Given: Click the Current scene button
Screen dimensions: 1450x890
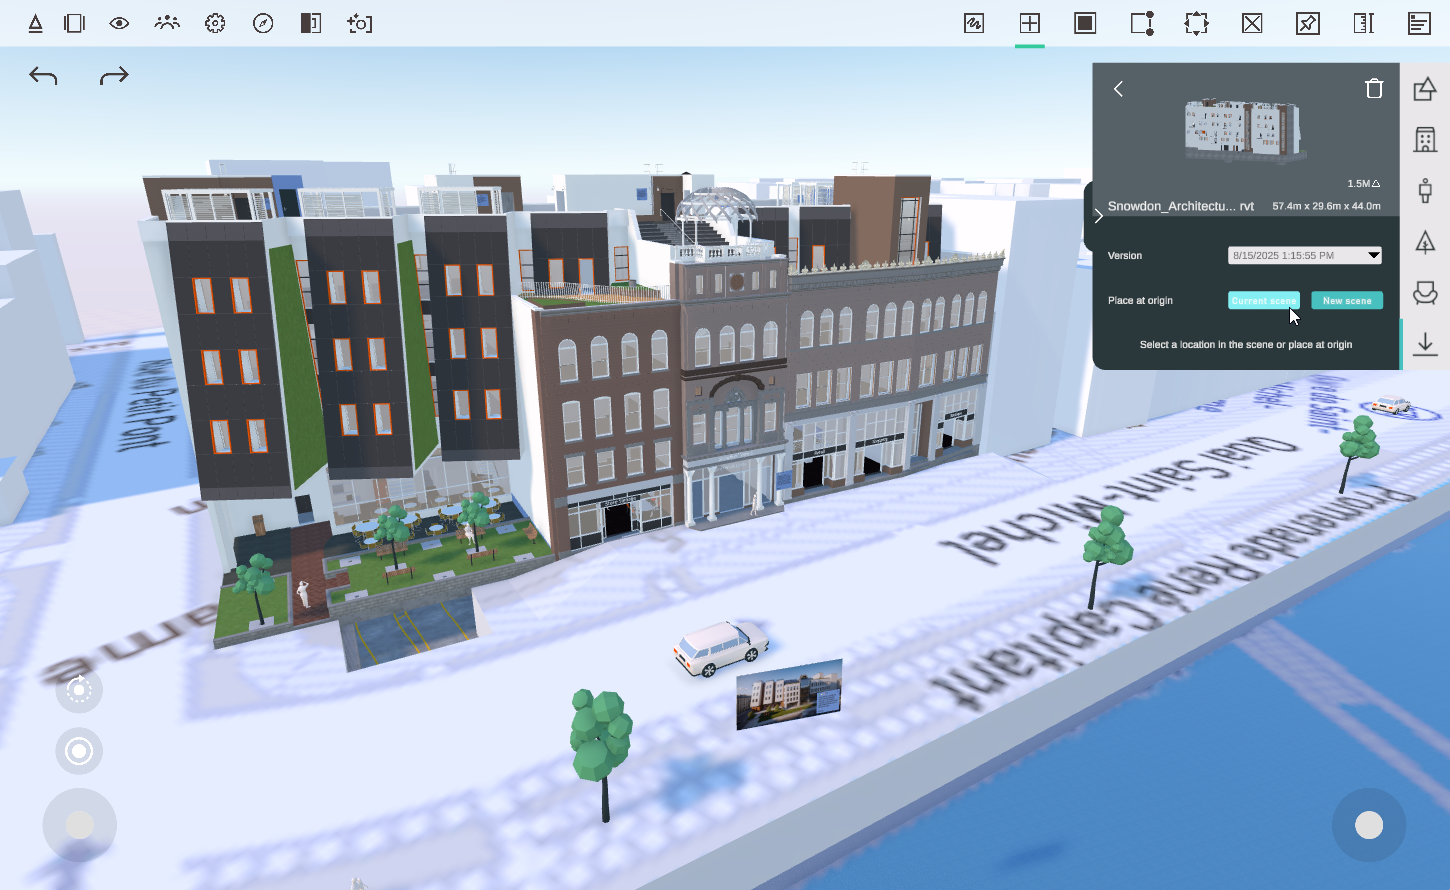Looking at the screenshot, I should (x=1264, y=300).
